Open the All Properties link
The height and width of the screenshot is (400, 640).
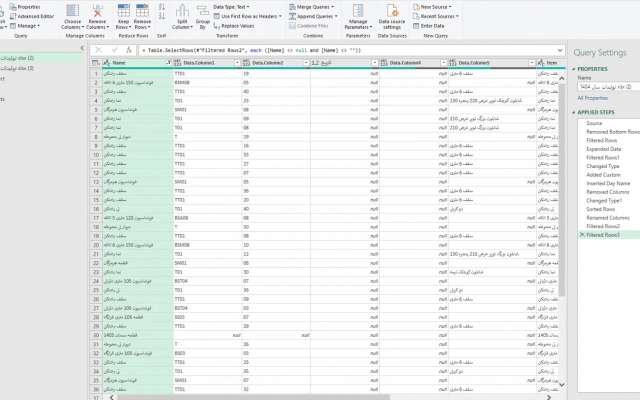pos(593,98)
